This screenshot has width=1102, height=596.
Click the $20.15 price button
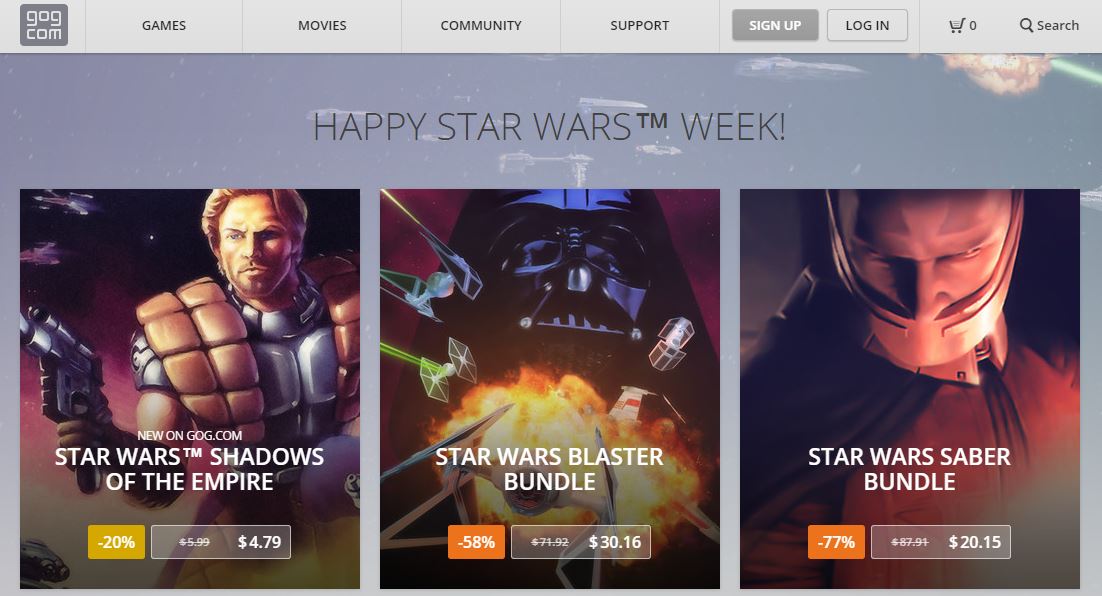(x=941, y=542)
